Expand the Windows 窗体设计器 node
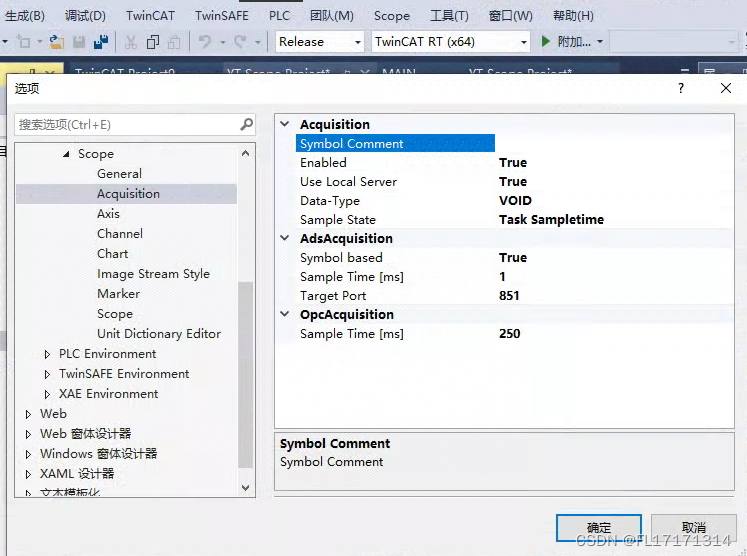The height and width of the screenshot is (556, 747). tap(28, 454)
